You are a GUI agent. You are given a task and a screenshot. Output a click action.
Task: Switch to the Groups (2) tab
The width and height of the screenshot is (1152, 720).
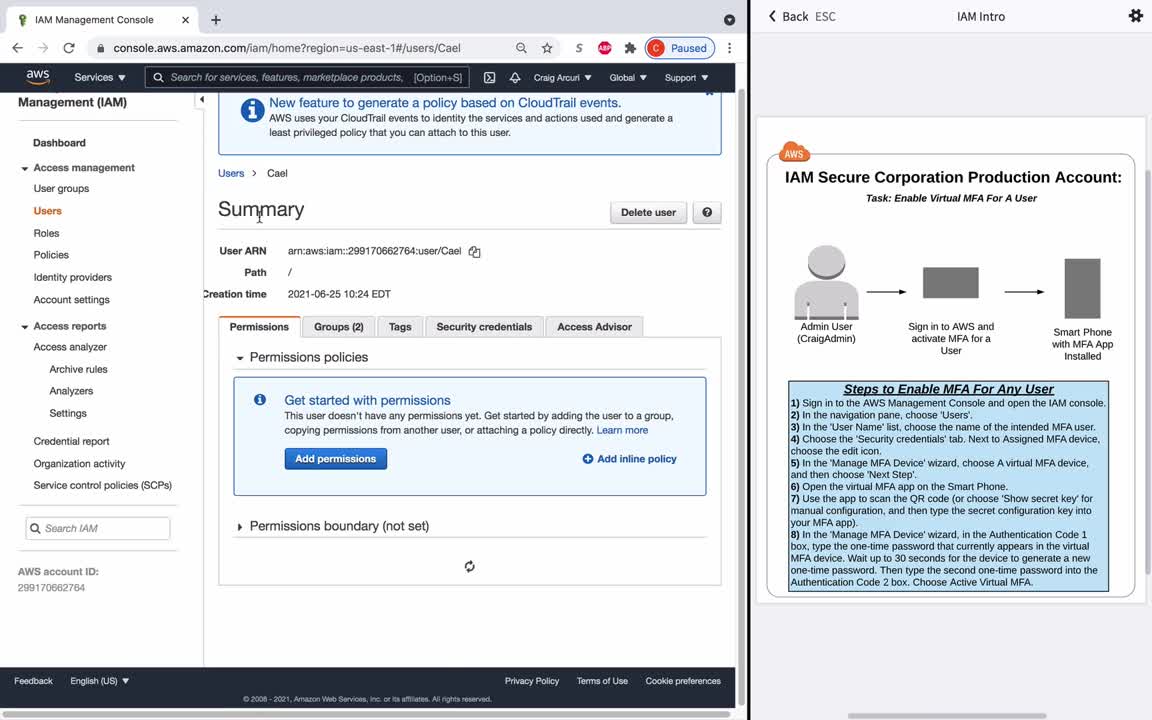click(339, 327)
